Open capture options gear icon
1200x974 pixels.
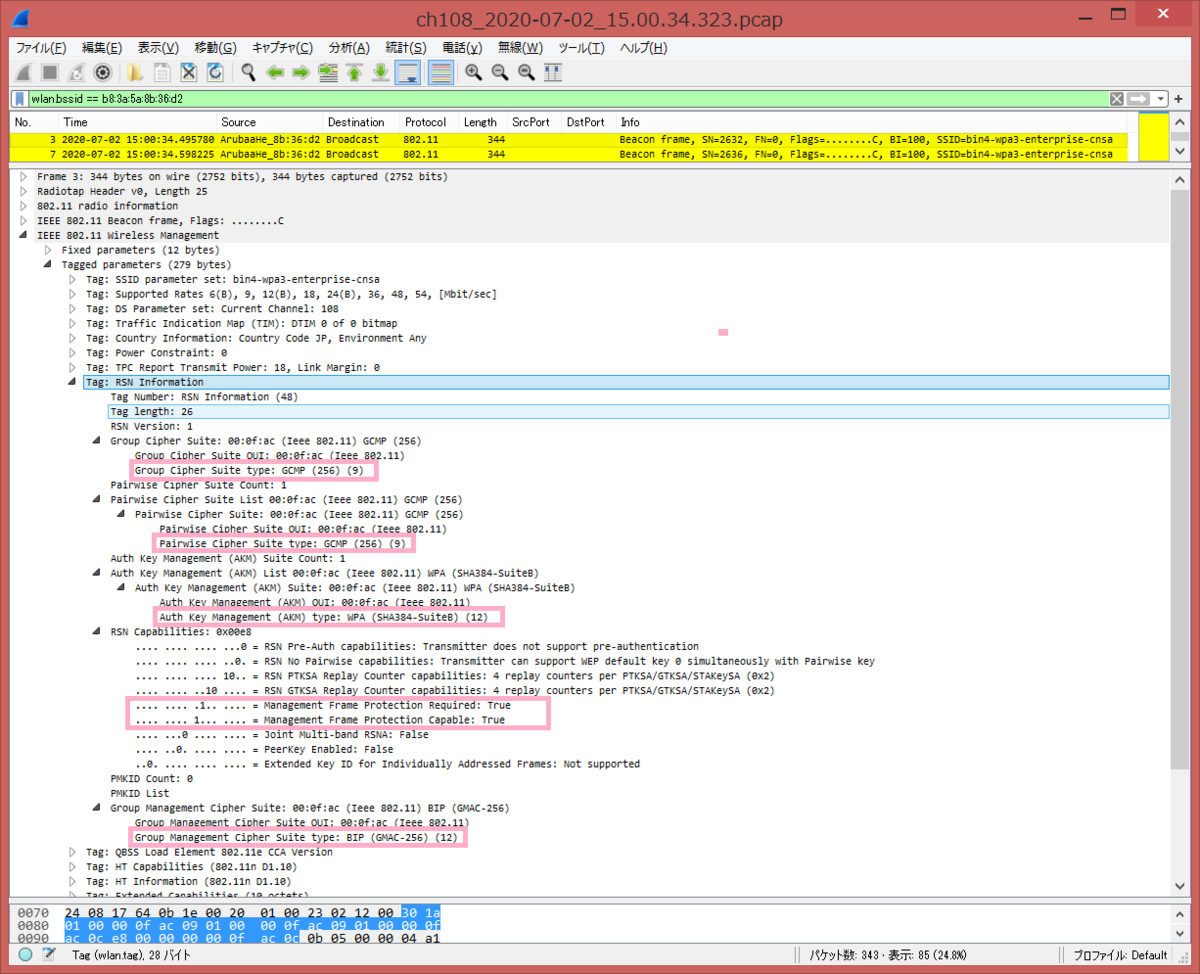(102, 73)
